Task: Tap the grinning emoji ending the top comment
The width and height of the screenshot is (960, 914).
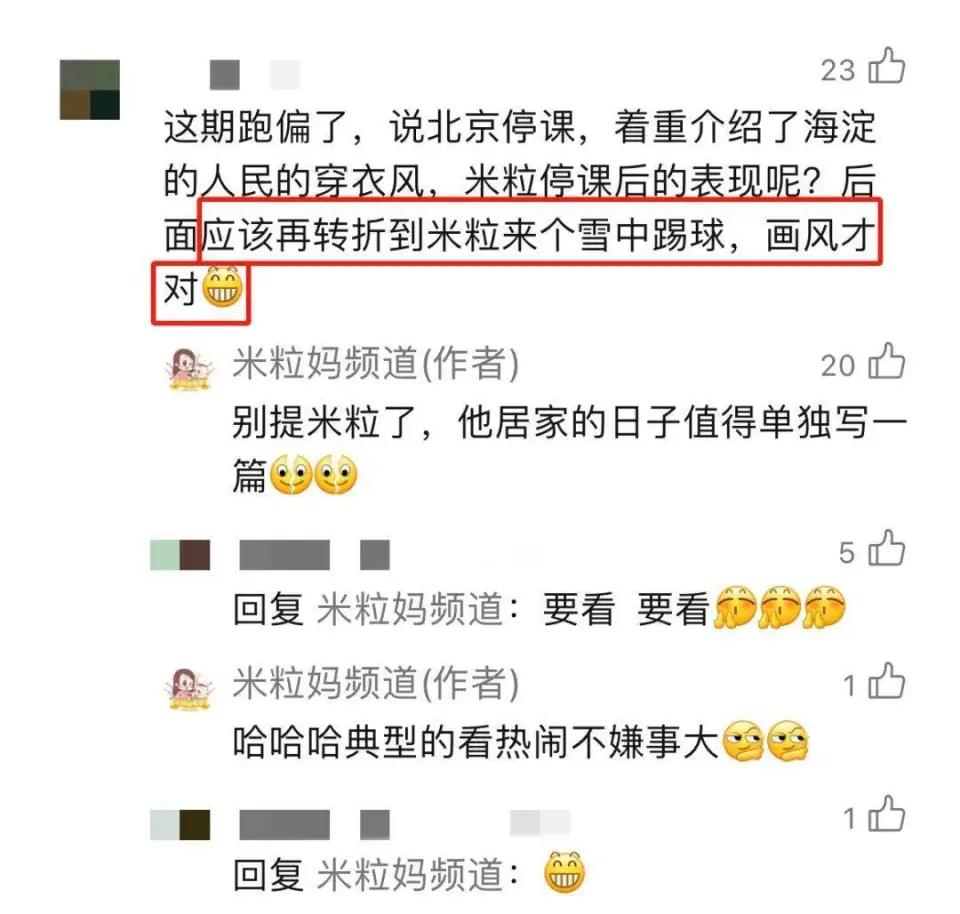Action: [x=222, y=287]
